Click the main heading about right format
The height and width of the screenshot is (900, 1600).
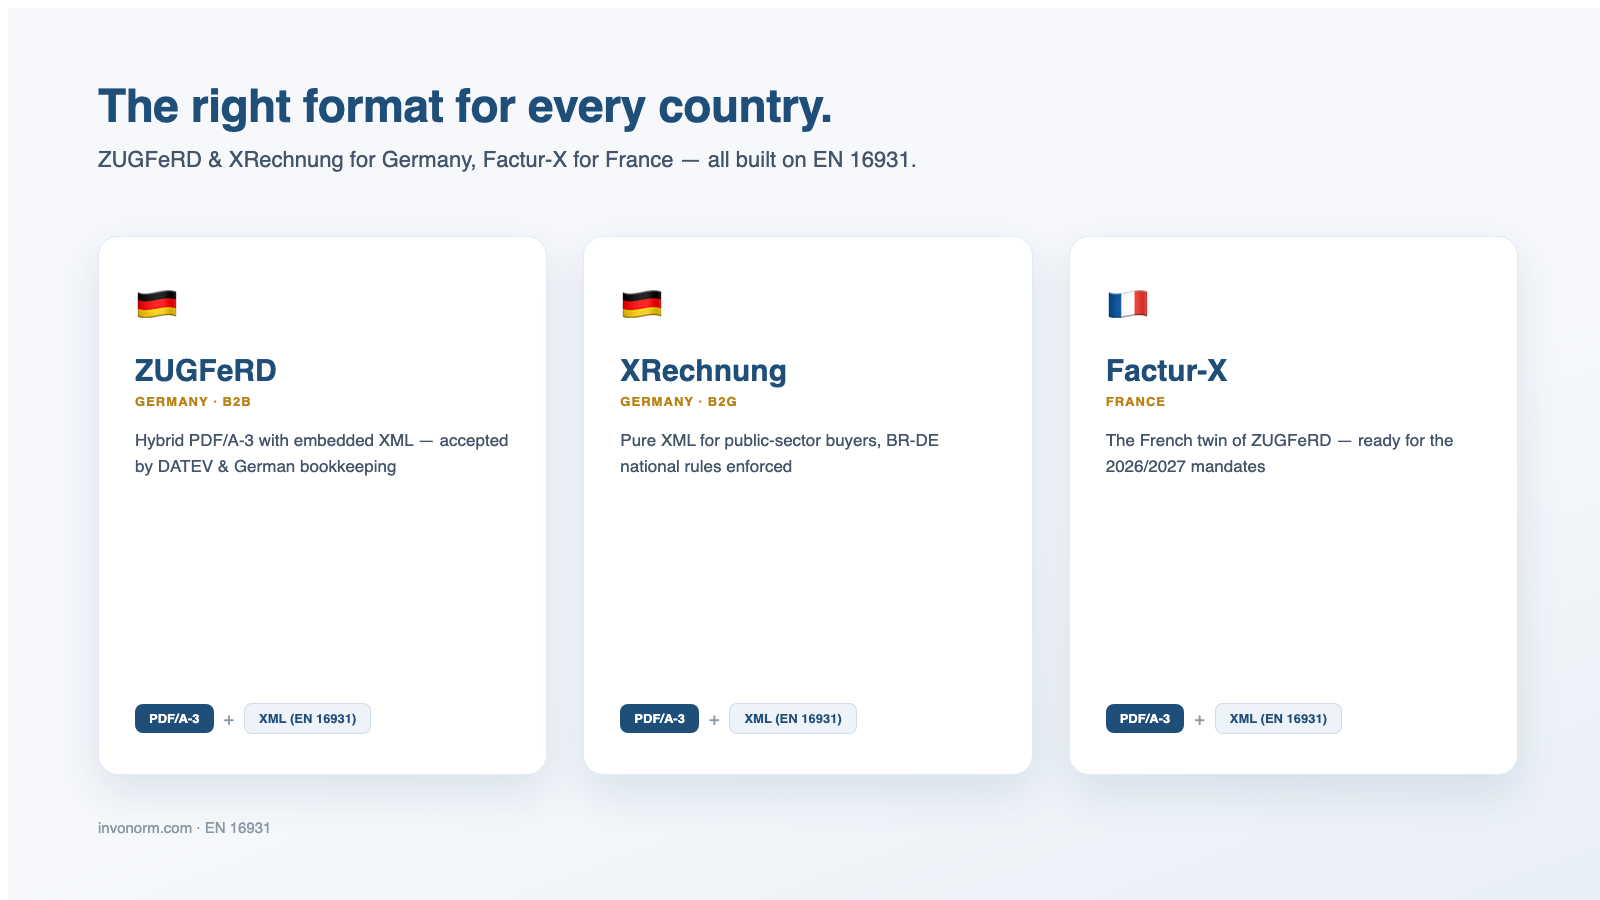point(465,107)
